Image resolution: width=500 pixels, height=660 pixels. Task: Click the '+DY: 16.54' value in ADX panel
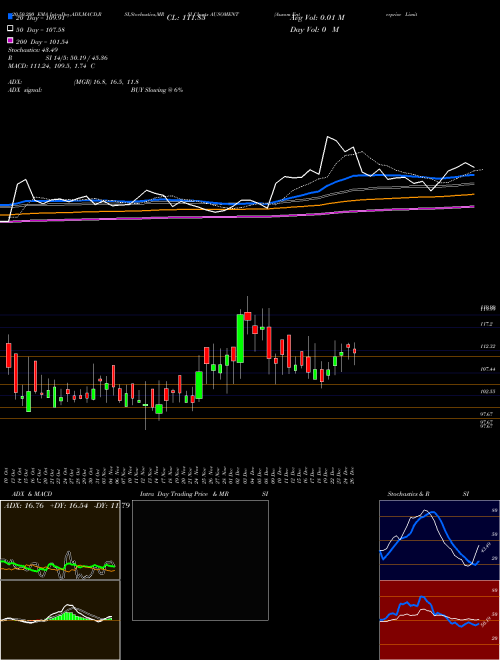click(68, 505)
